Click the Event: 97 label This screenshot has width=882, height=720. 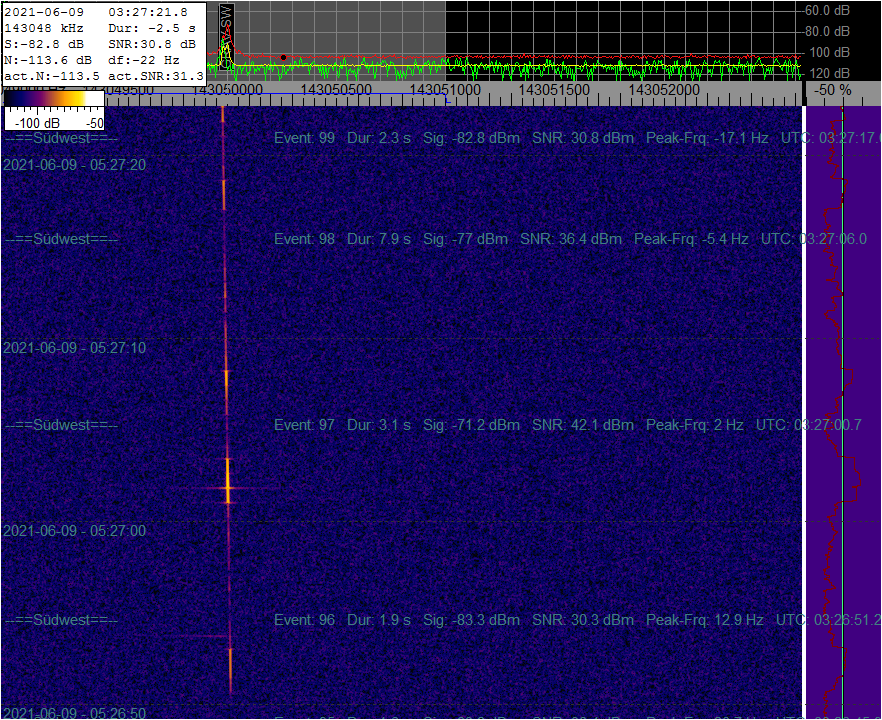click(304, 425)
